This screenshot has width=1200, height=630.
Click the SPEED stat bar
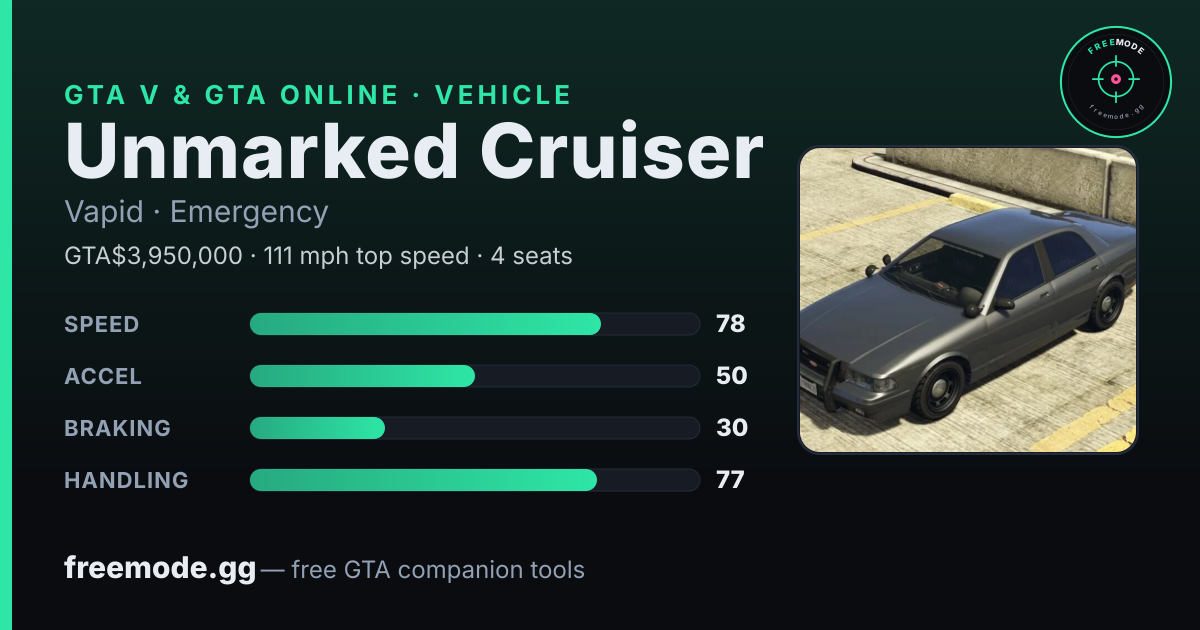pos(474,324)
